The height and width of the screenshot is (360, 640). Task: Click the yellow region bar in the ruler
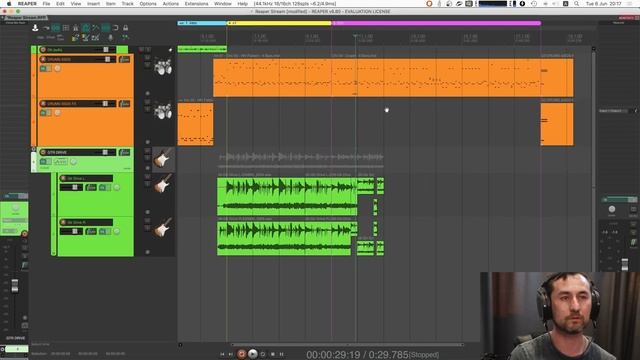tap(279, 23)
